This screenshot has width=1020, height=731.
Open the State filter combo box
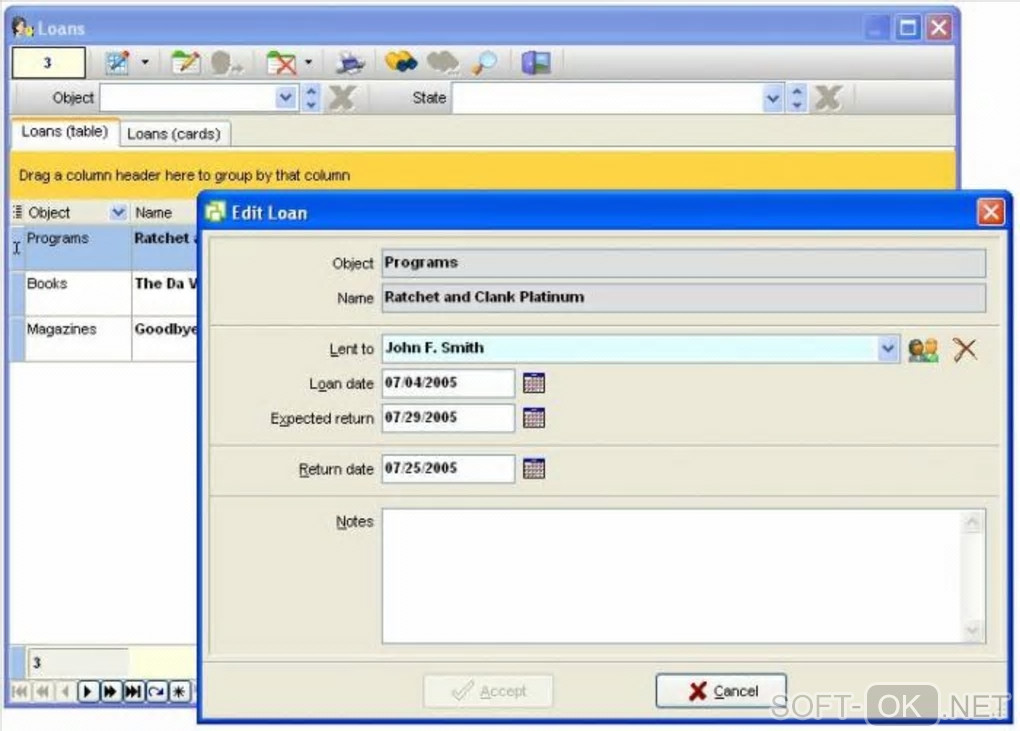tap(772, 99)
